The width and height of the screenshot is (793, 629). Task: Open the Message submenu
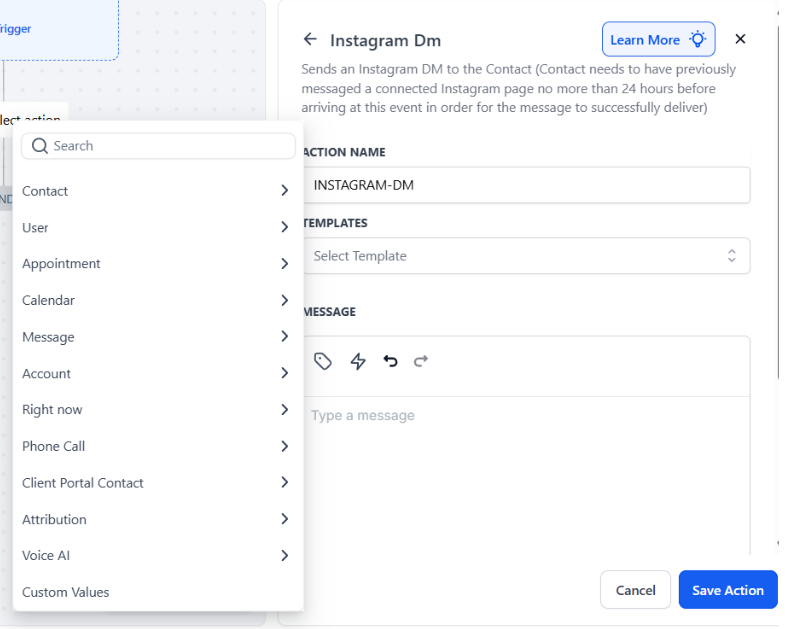[x=158, y=337]
